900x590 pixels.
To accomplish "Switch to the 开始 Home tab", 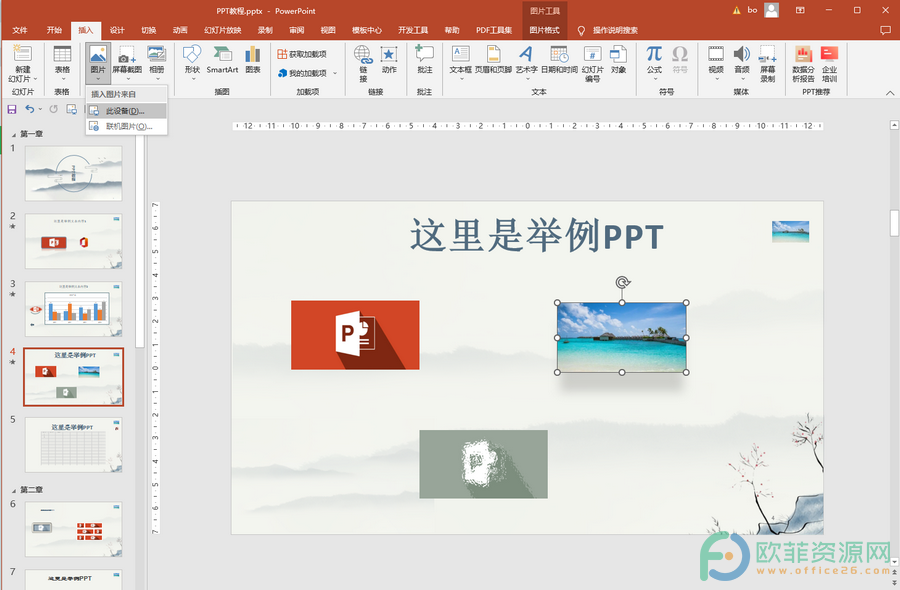I will pos(54,30).
